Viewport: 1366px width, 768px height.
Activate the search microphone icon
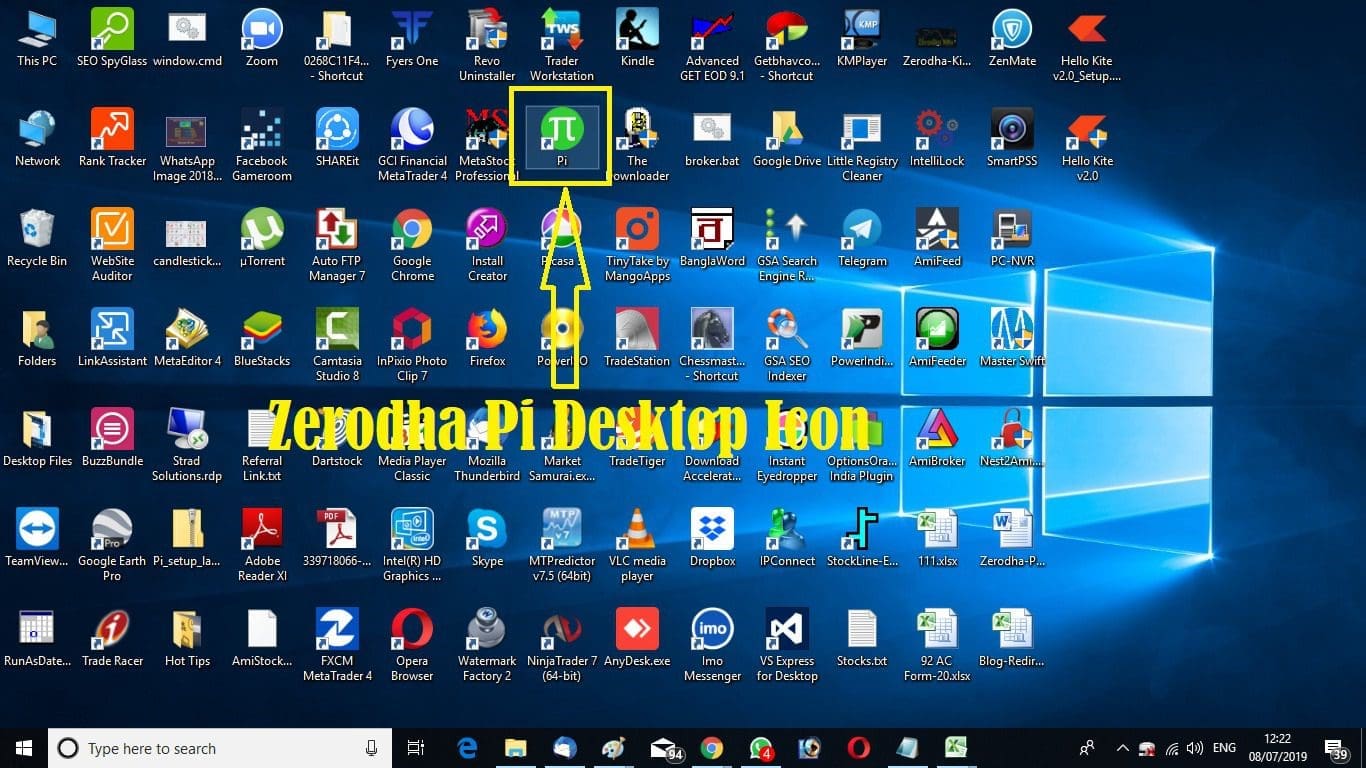coord(372,748)
